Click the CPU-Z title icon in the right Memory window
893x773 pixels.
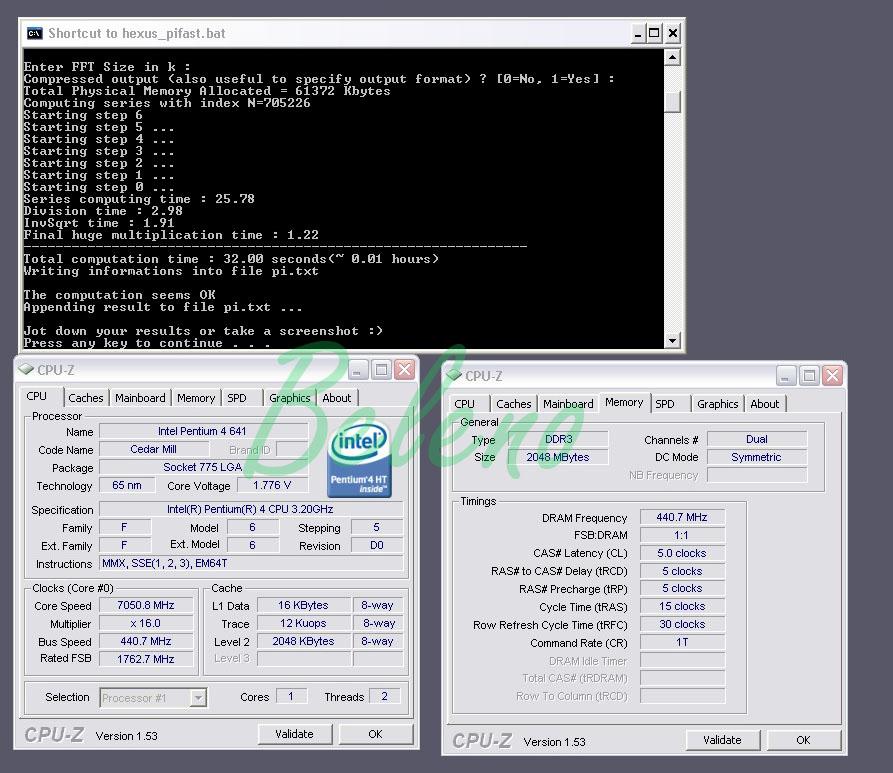[454, 375]
